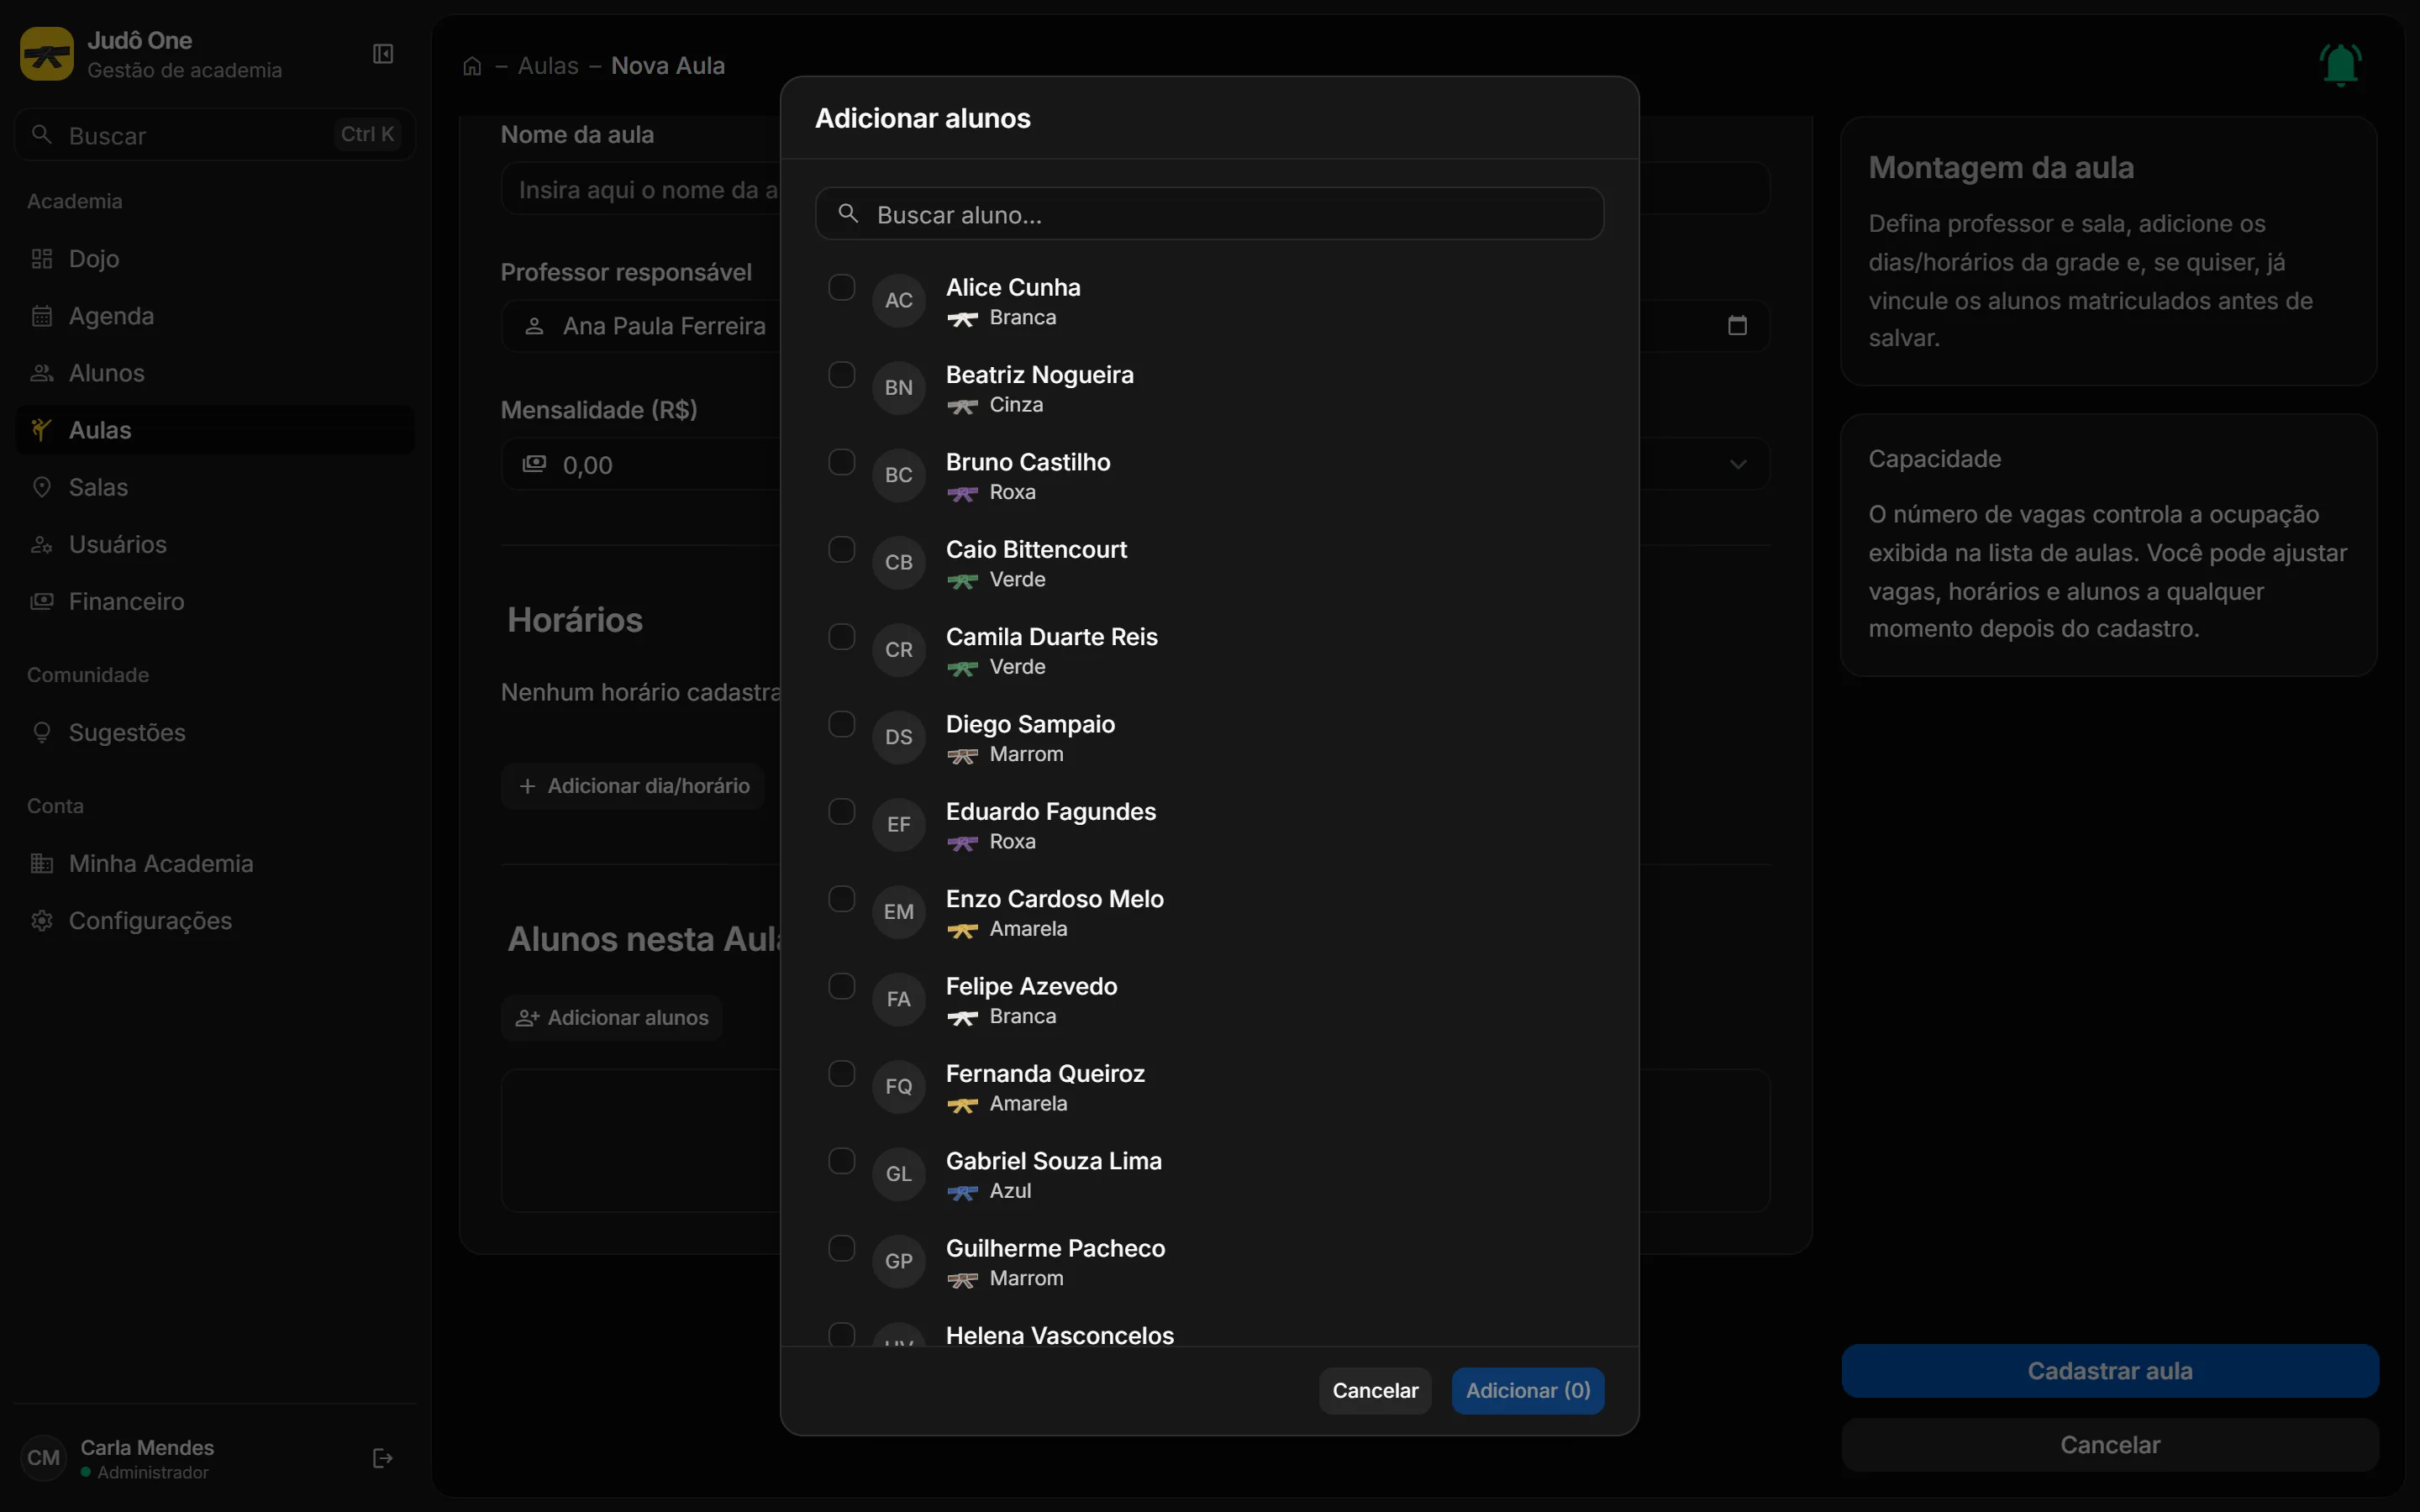Go to Agenda in the sidebar
The image size is (2420, 1512).
point(215,316)
